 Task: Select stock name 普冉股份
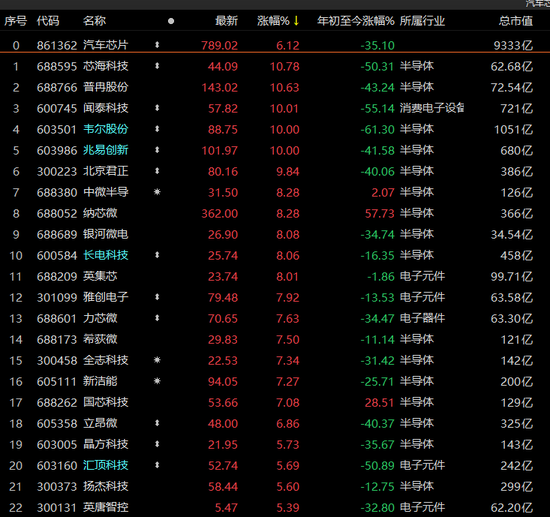coord(106,87)
